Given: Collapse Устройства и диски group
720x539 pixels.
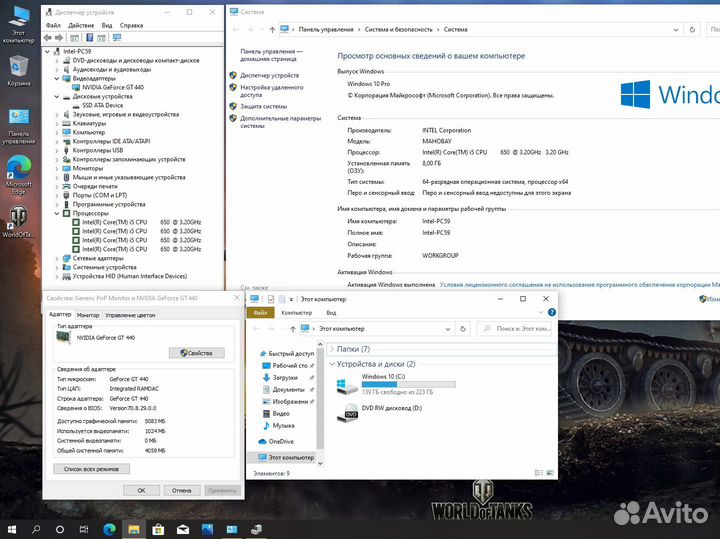Looking at the screenshot, I should [x=332, y=364].
